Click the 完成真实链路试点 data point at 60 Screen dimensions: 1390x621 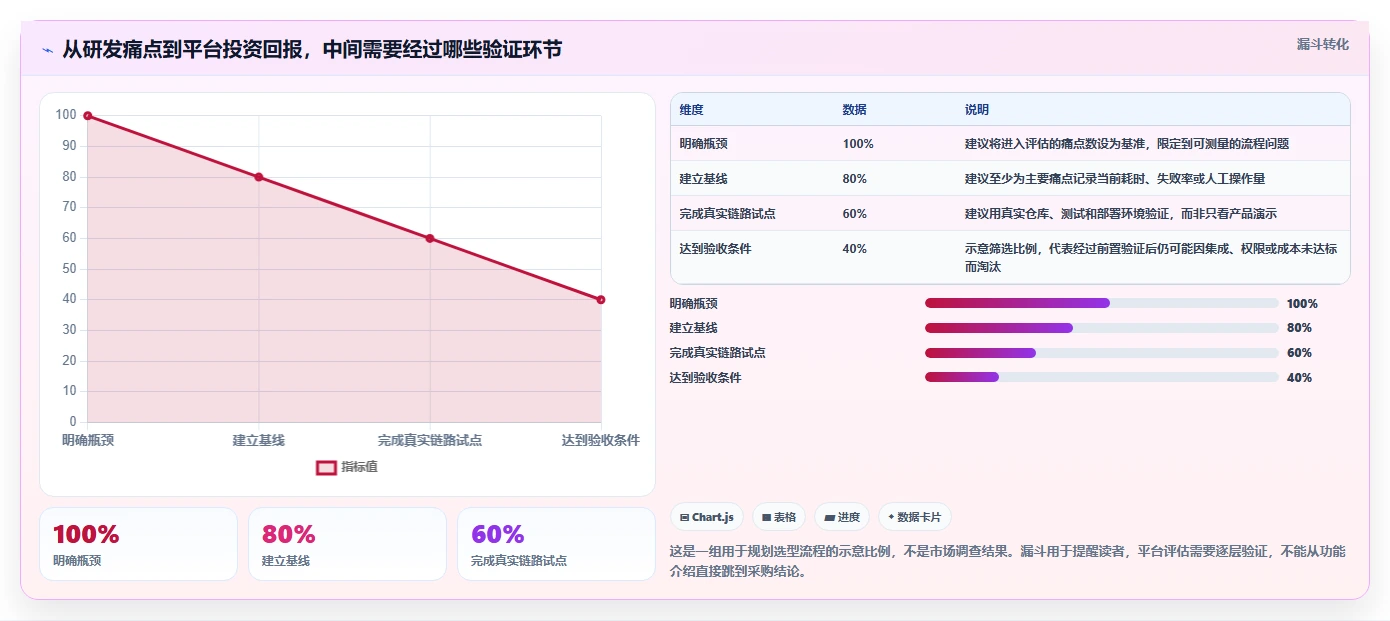point(430,238)
